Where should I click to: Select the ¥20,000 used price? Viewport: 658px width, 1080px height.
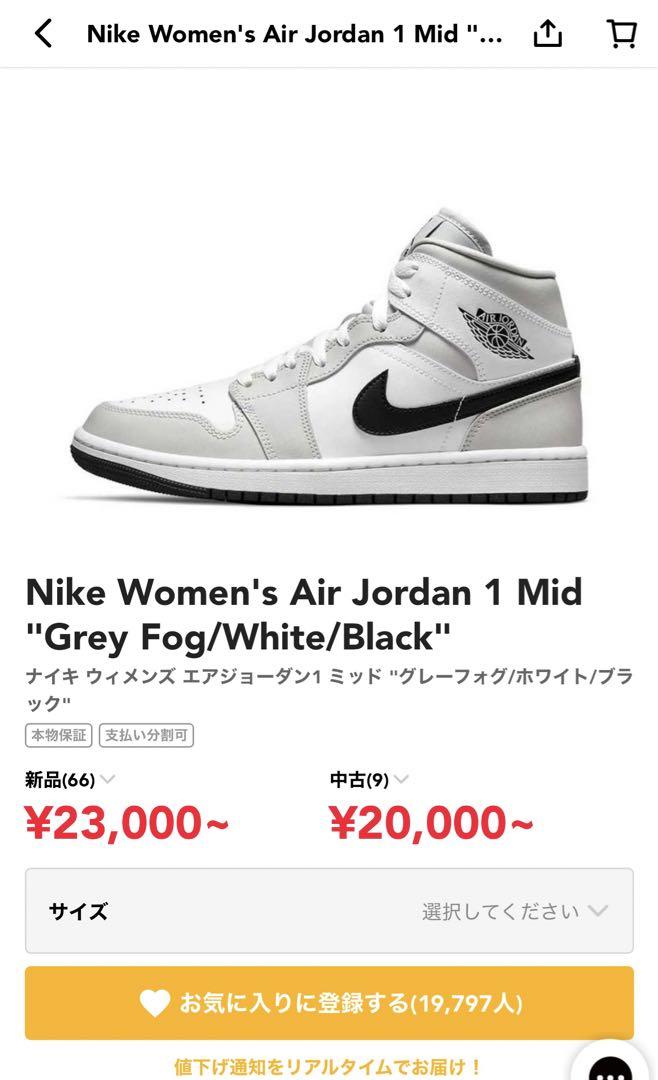[431, 823]
